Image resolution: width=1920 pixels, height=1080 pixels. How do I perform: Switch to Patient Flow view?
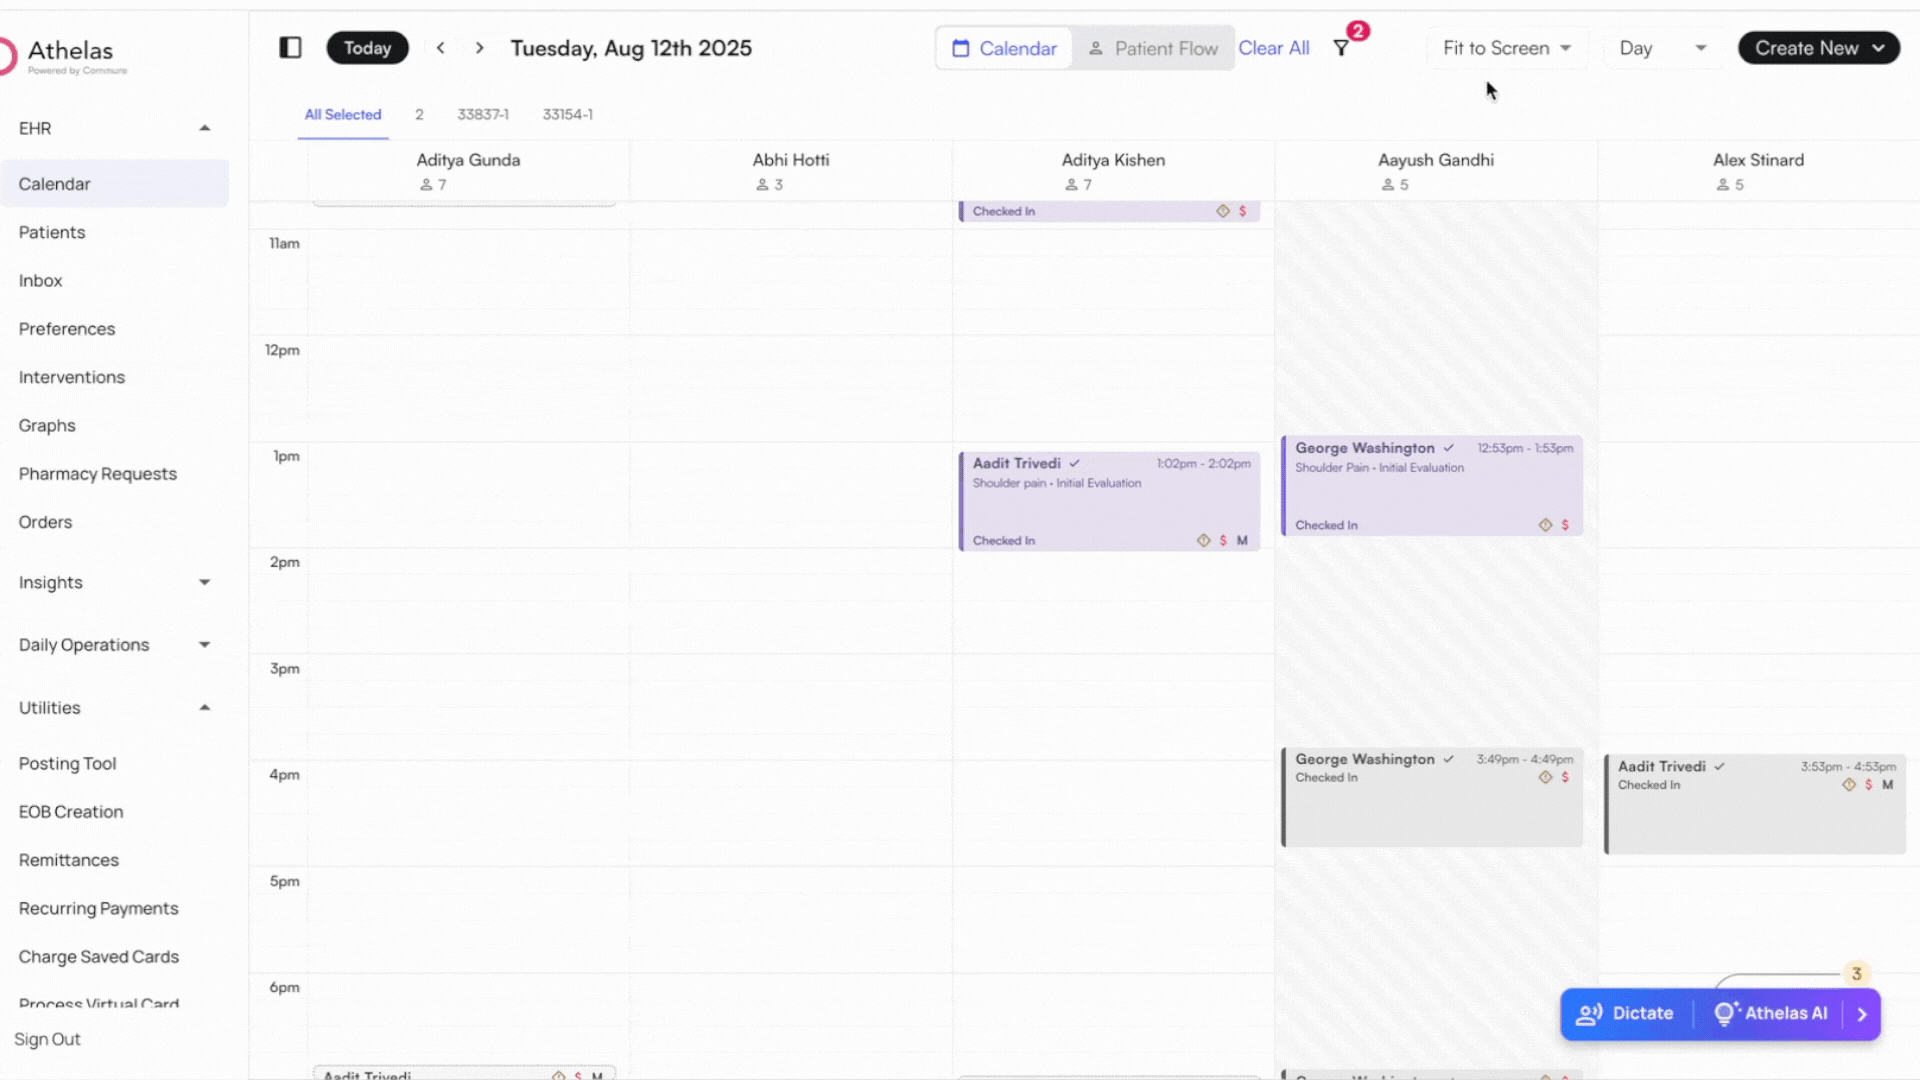pyautogui.click(x=1153, y=47)
